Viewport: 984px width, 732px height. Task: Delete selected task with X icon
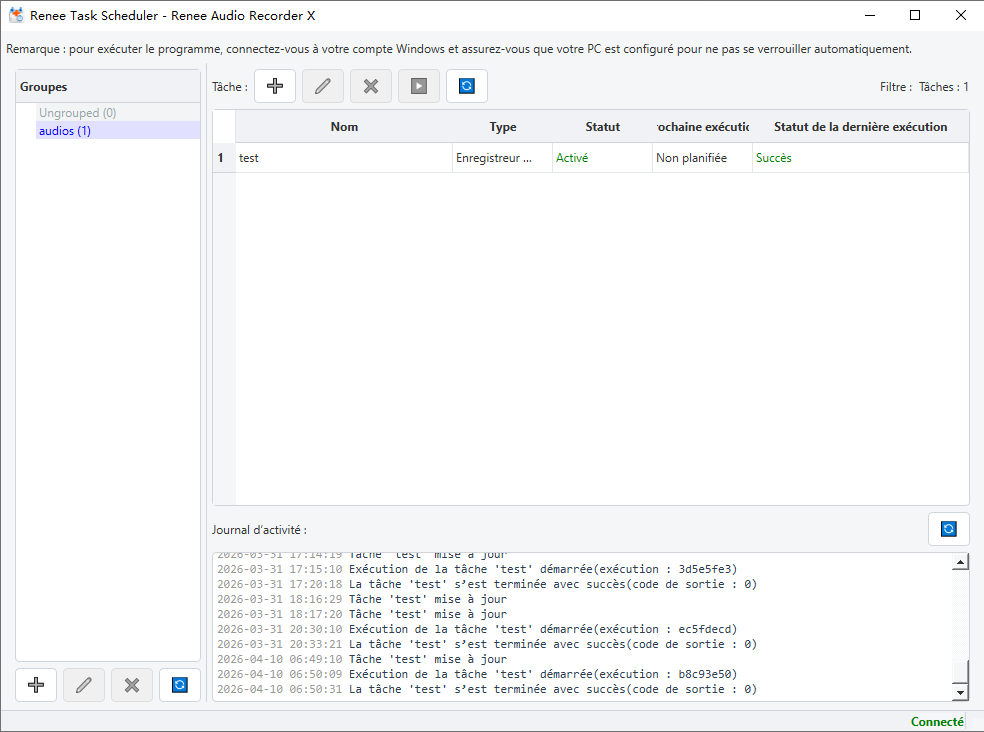371,86
